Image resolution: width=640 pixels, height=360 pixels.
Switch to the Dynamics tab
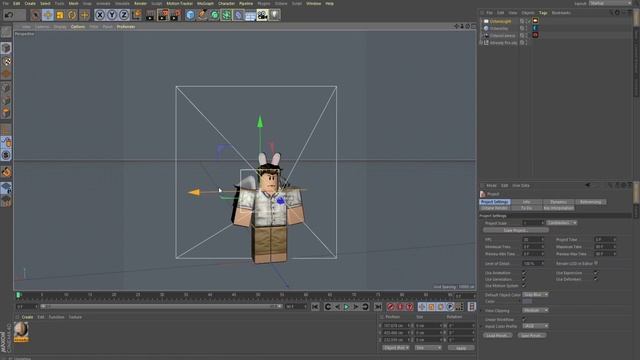[x=558, y=202]
